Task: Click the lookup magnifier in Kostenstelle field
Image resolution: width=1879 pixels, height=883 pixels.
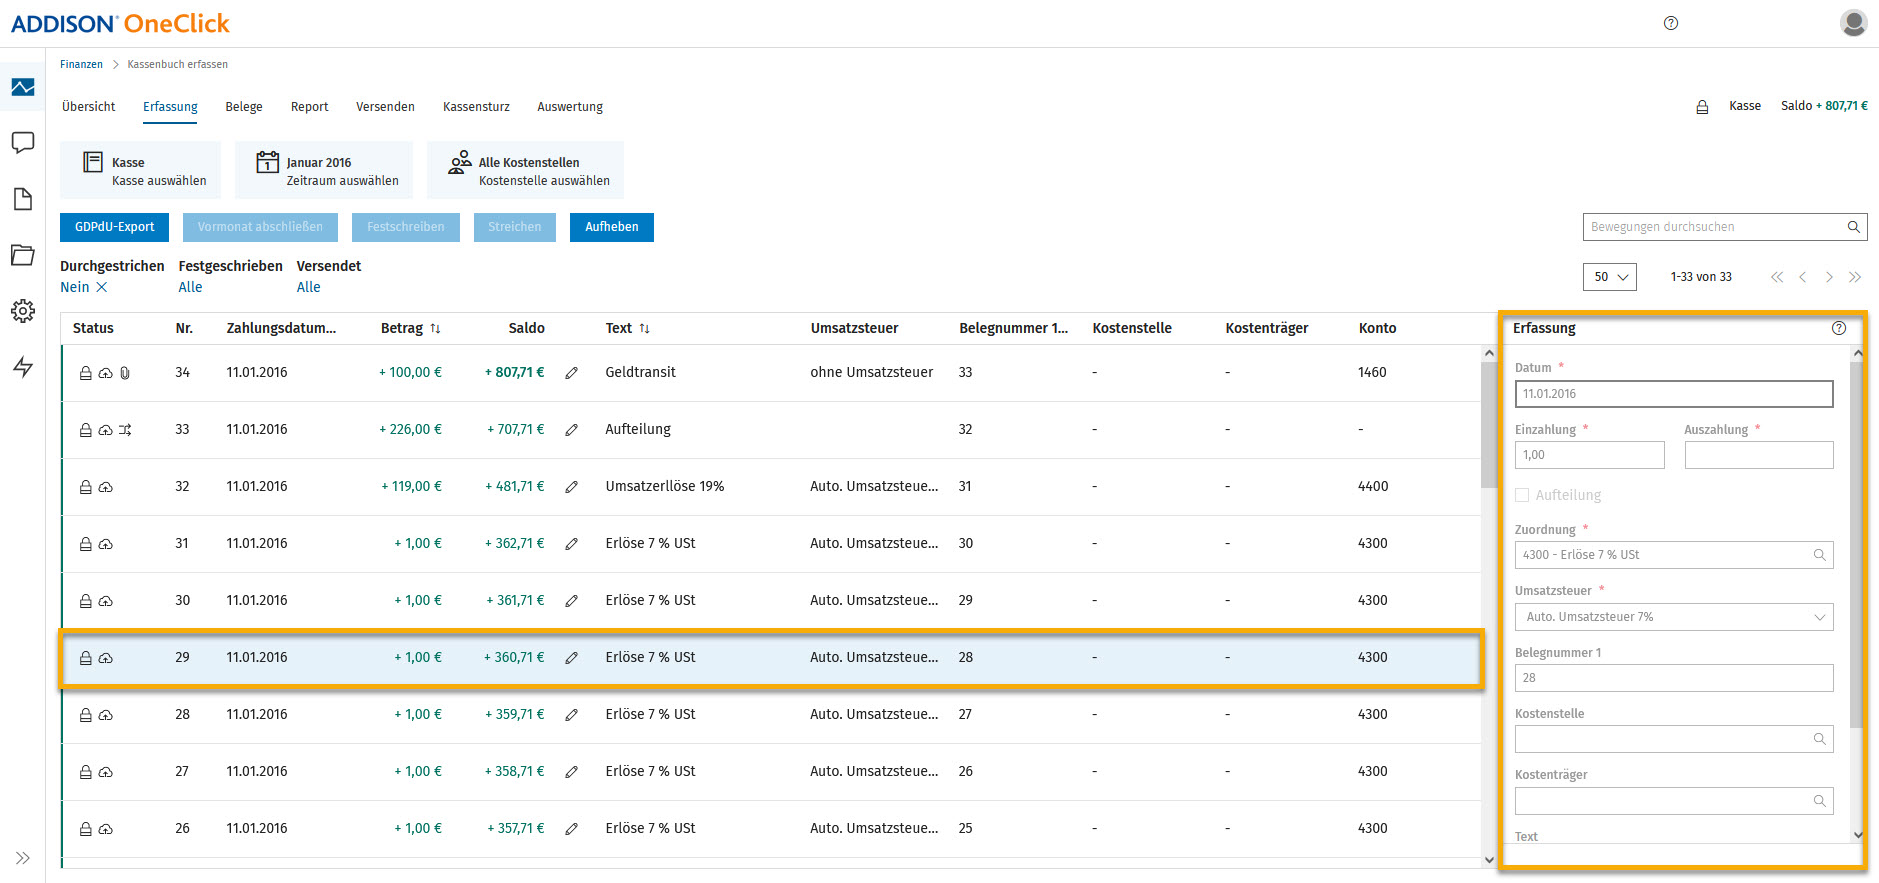Action: point(1820,739)
